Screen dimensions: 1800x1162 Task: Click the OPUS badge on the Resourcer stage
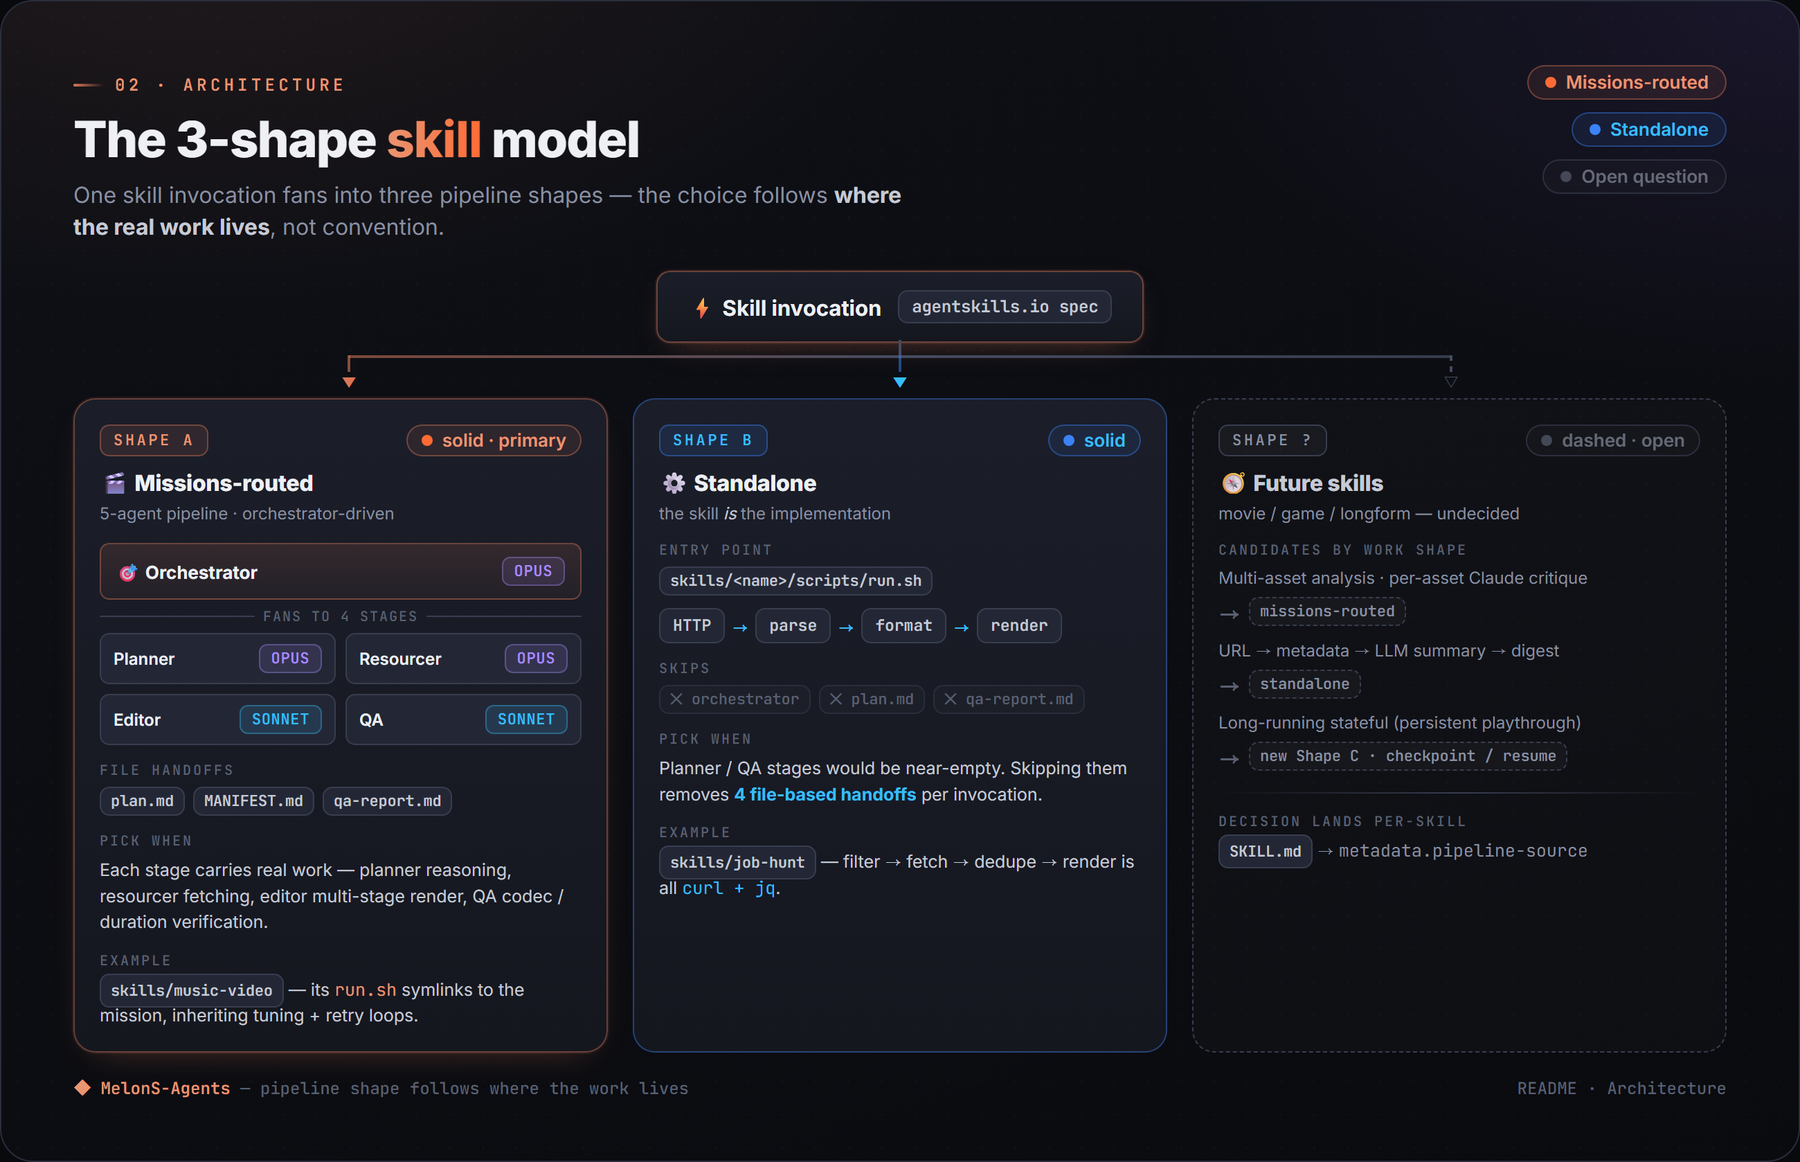pyautogui.click(x=536, y=658)
